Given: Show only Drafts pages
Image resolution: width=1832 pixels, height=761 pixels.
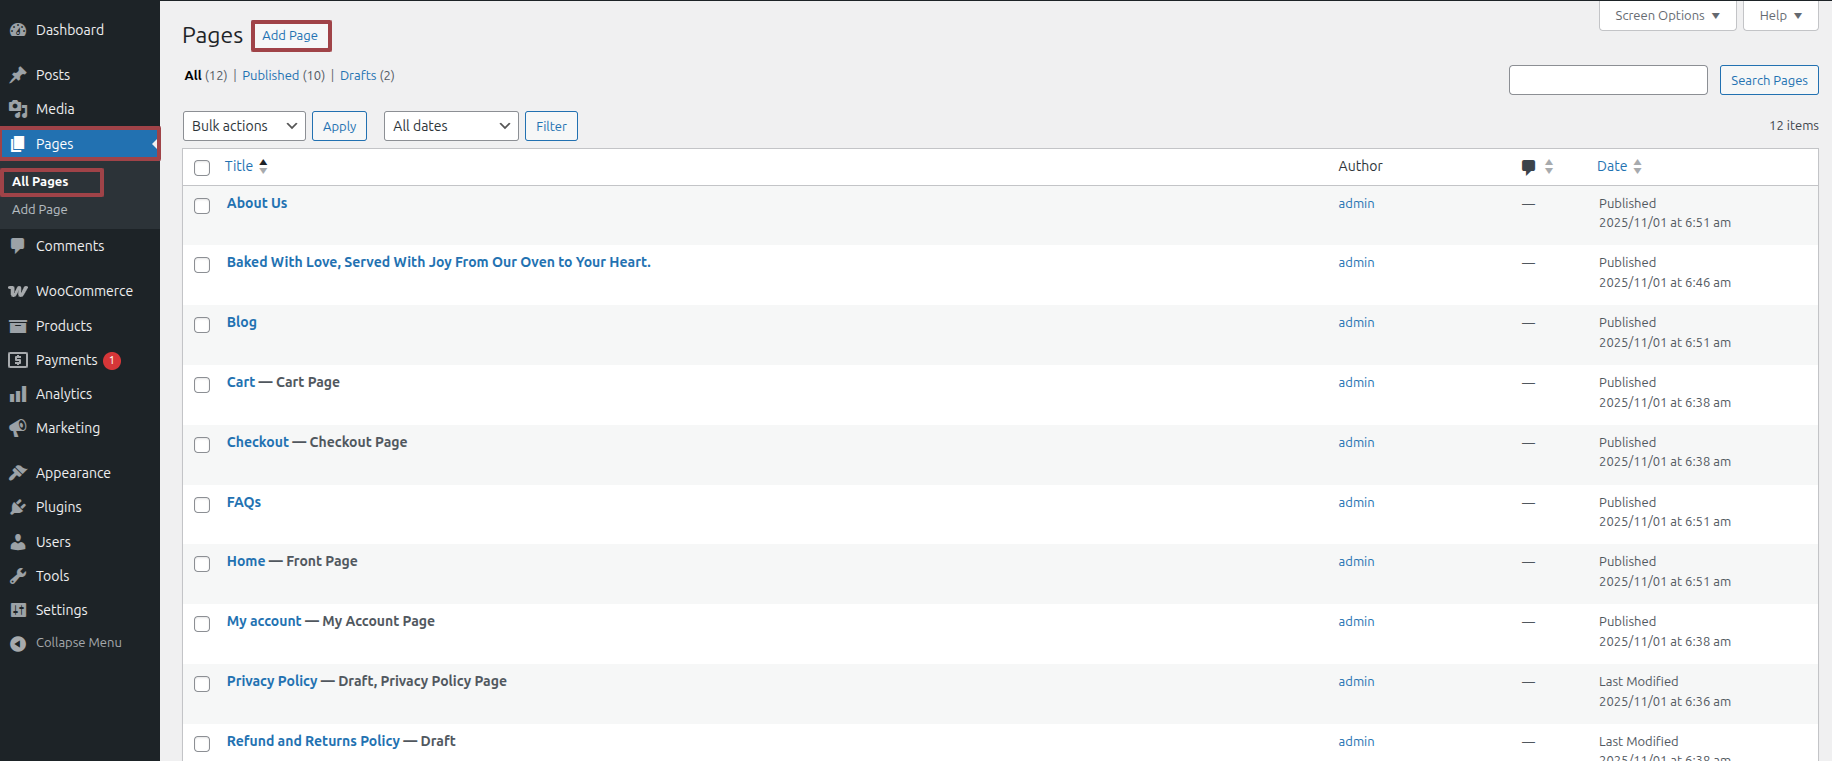Looking at the screenshot, I should (358, 76).
